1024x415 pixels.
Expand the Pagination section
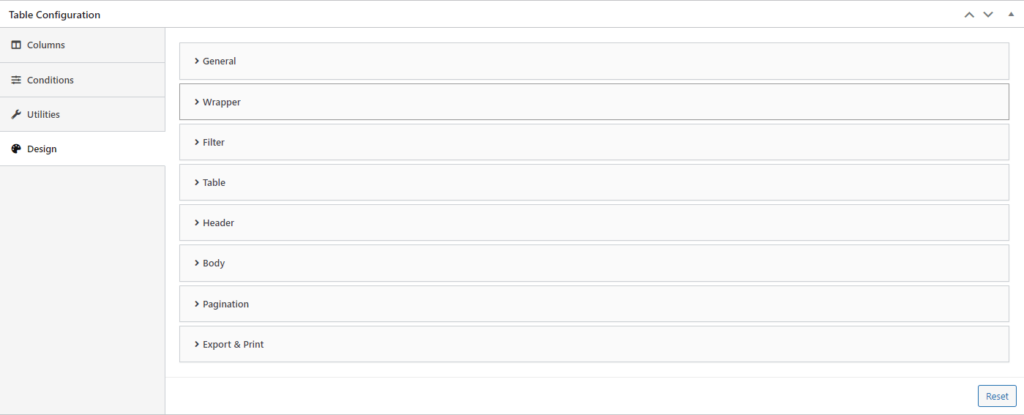[225, 304]
